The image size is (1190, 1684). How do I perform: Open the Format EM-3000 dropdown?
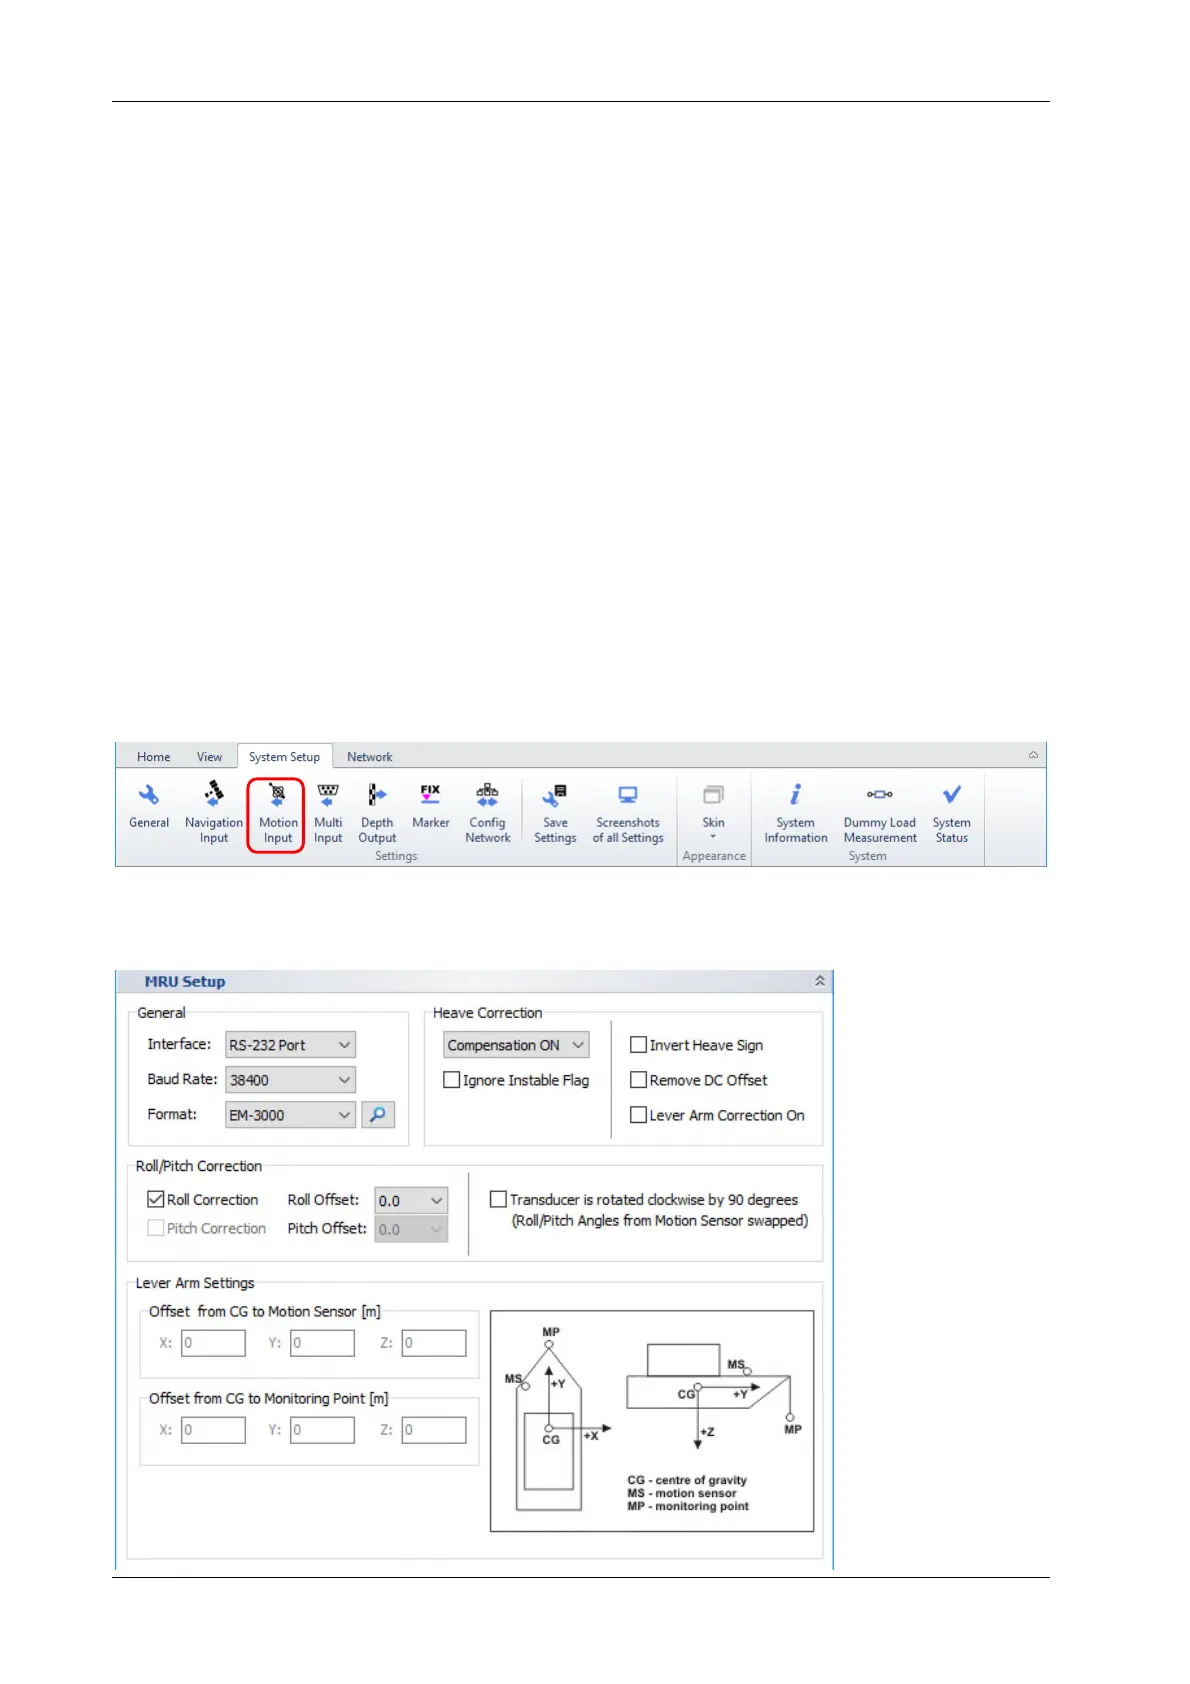[290, 1115]
